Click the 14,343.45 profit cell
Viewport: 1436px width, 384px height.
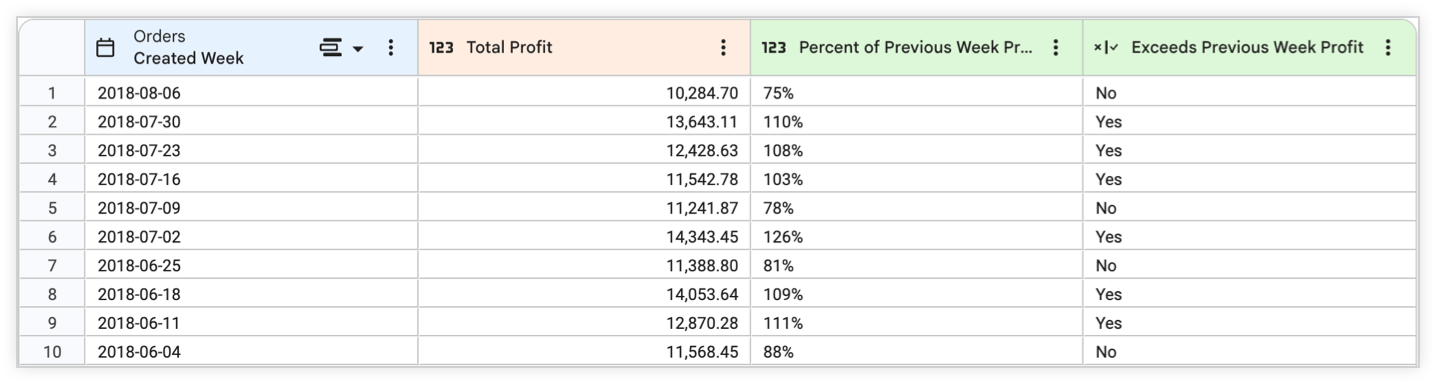(x=584, y=237)
